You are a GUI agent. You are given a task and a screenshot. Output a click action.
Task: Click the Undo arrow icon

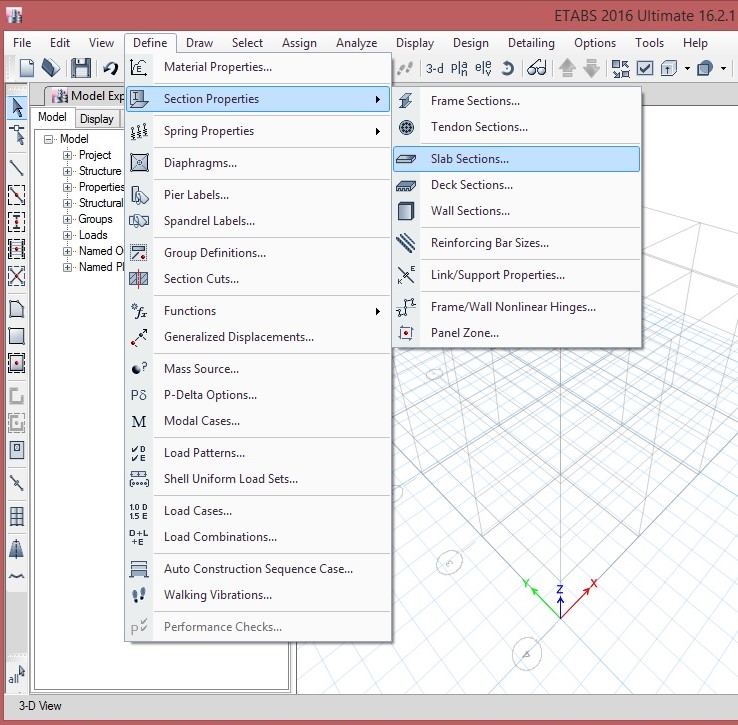click(110, 68)
